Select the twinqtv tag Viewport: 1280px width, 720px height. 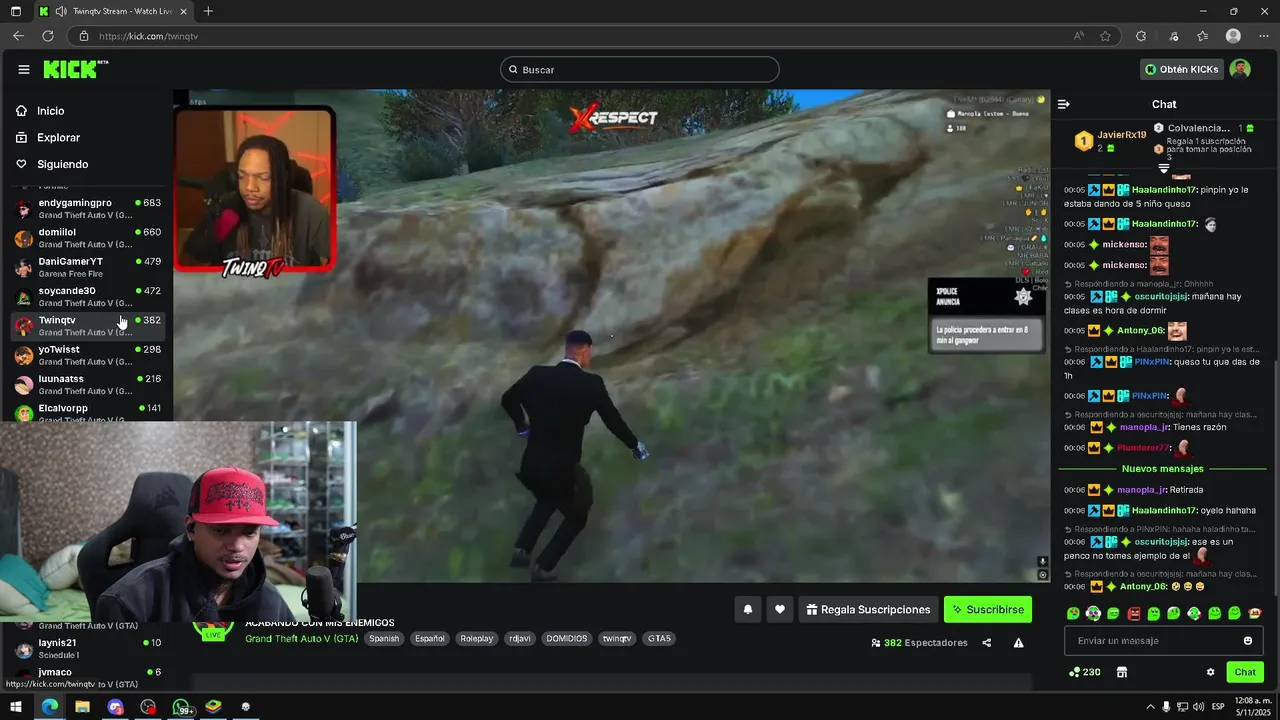pyautogui.click(x=617, y=638)
